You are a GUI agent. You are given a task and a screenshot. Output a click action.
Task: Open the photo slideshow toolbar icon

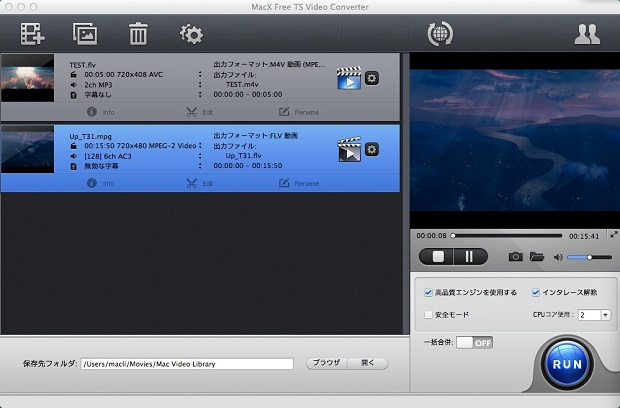click(x=85, y=34)
